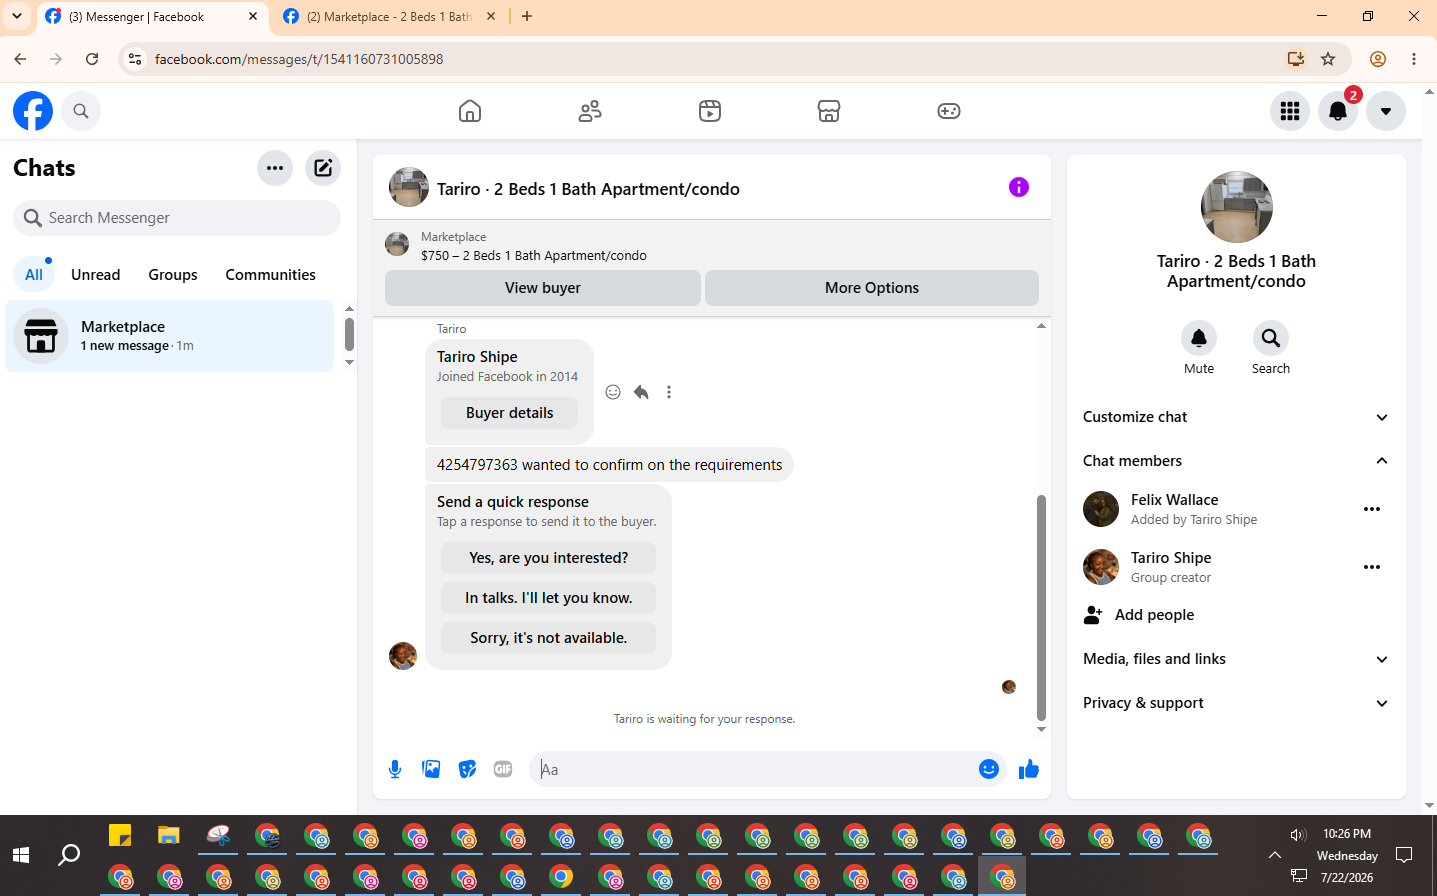Image resolution: width=1437 pixels, height=896 pixels.
Task: Open the volume control in system tray
Action: (x=1299, y=835)
